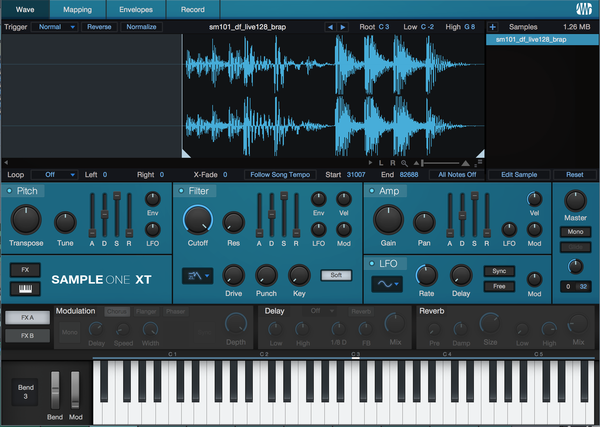Click the Amp Pan knob

[424, 222]
